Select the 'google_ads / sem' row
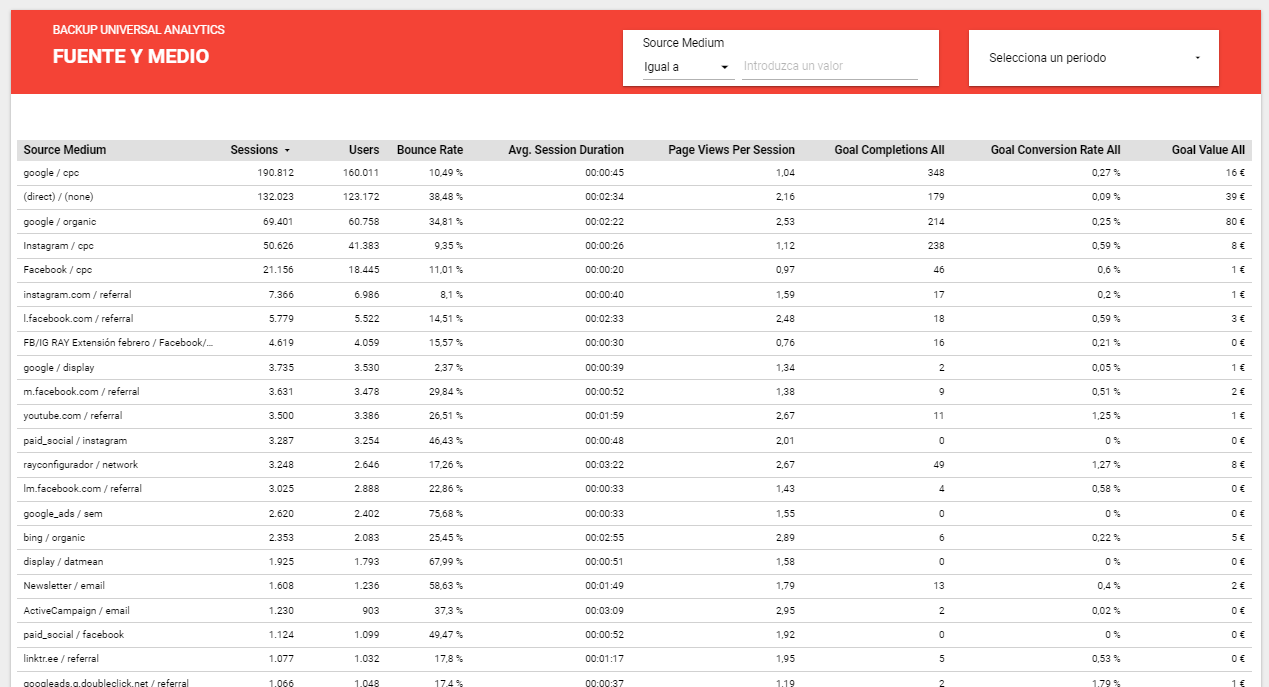 click(x=634, y=513)
